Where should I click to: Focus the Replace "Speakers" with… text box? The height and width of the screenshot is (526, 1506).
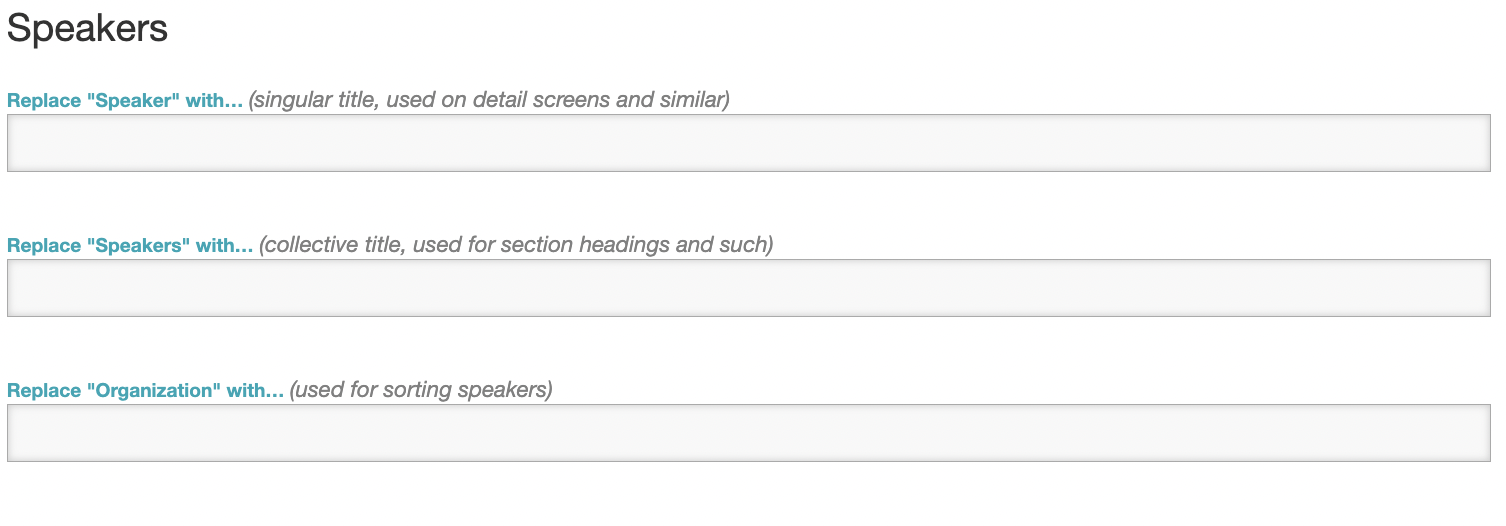click(x=748, y=288)
